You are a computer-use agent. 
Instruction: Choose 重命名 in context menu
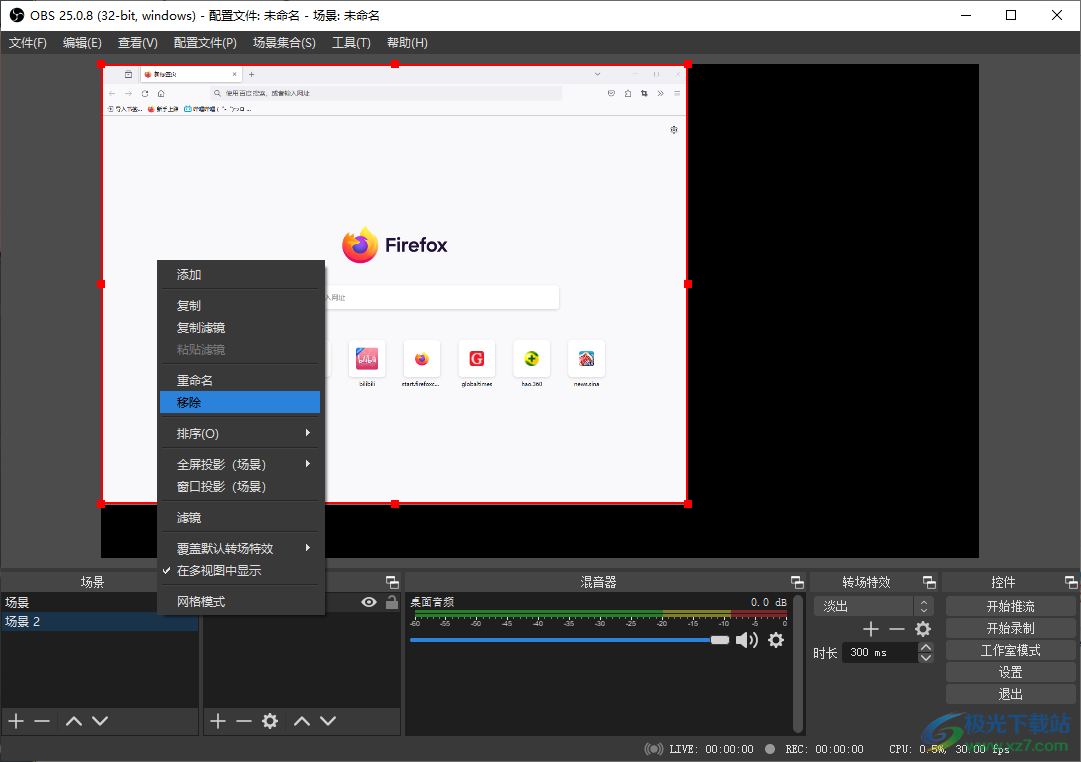click(239, 381)
